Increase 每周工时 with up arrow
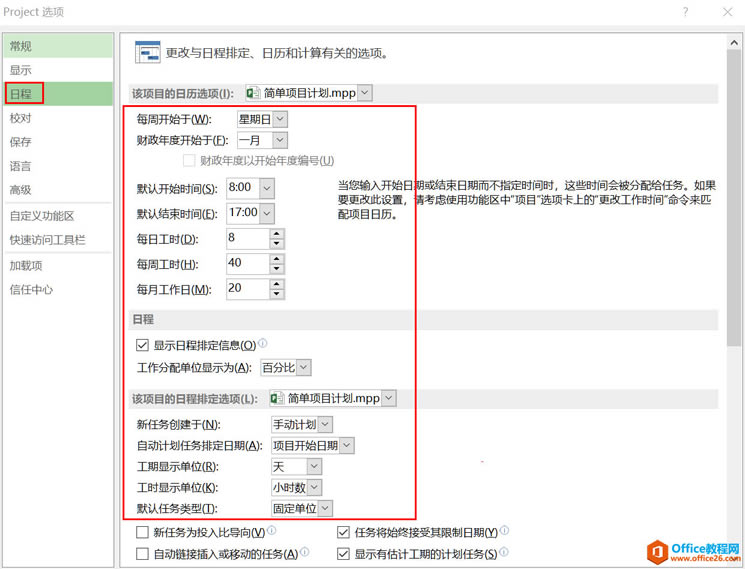The image size is (745, 569). tap(277, 259)
